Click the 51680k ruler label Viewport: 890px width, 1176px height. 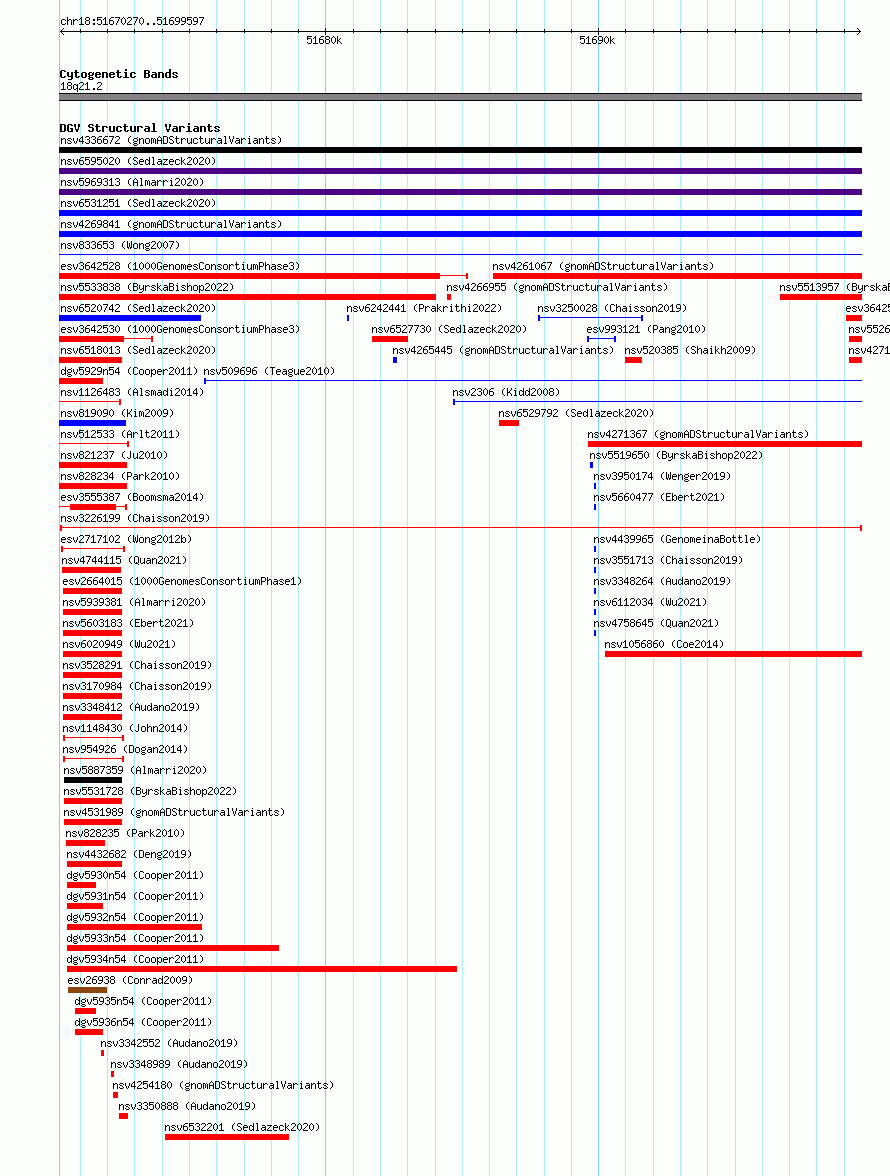point(324,40)
